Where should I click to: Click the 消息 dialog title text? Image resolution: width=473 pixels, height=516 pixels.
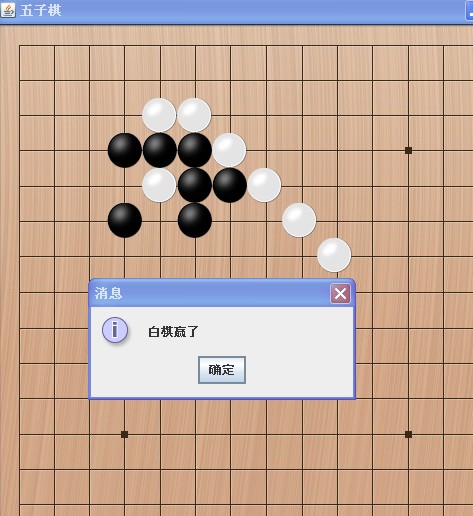[x=108, y=293]
